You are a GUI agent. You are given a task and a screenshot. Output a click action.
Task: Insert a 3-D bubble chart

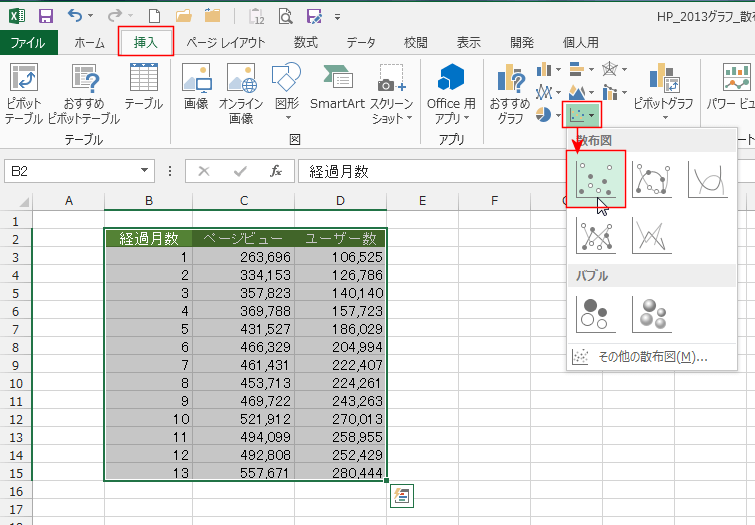pos(652,313)
